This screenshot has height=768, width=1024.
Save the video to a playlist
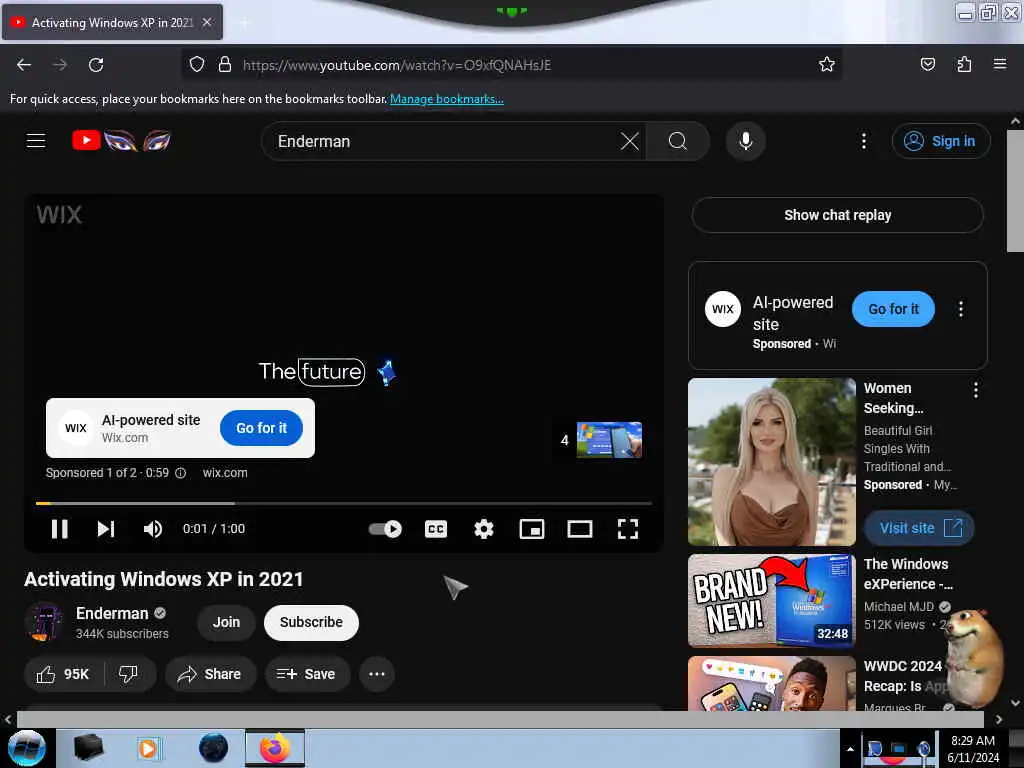click(306, 674)
